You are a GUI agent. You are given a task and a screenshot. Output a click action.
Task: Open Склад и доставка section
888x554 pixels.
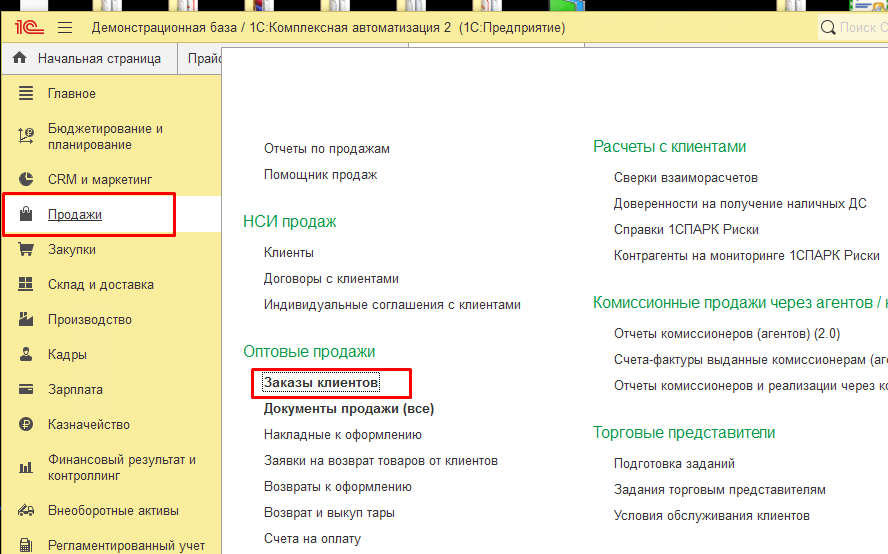(100, 284)
